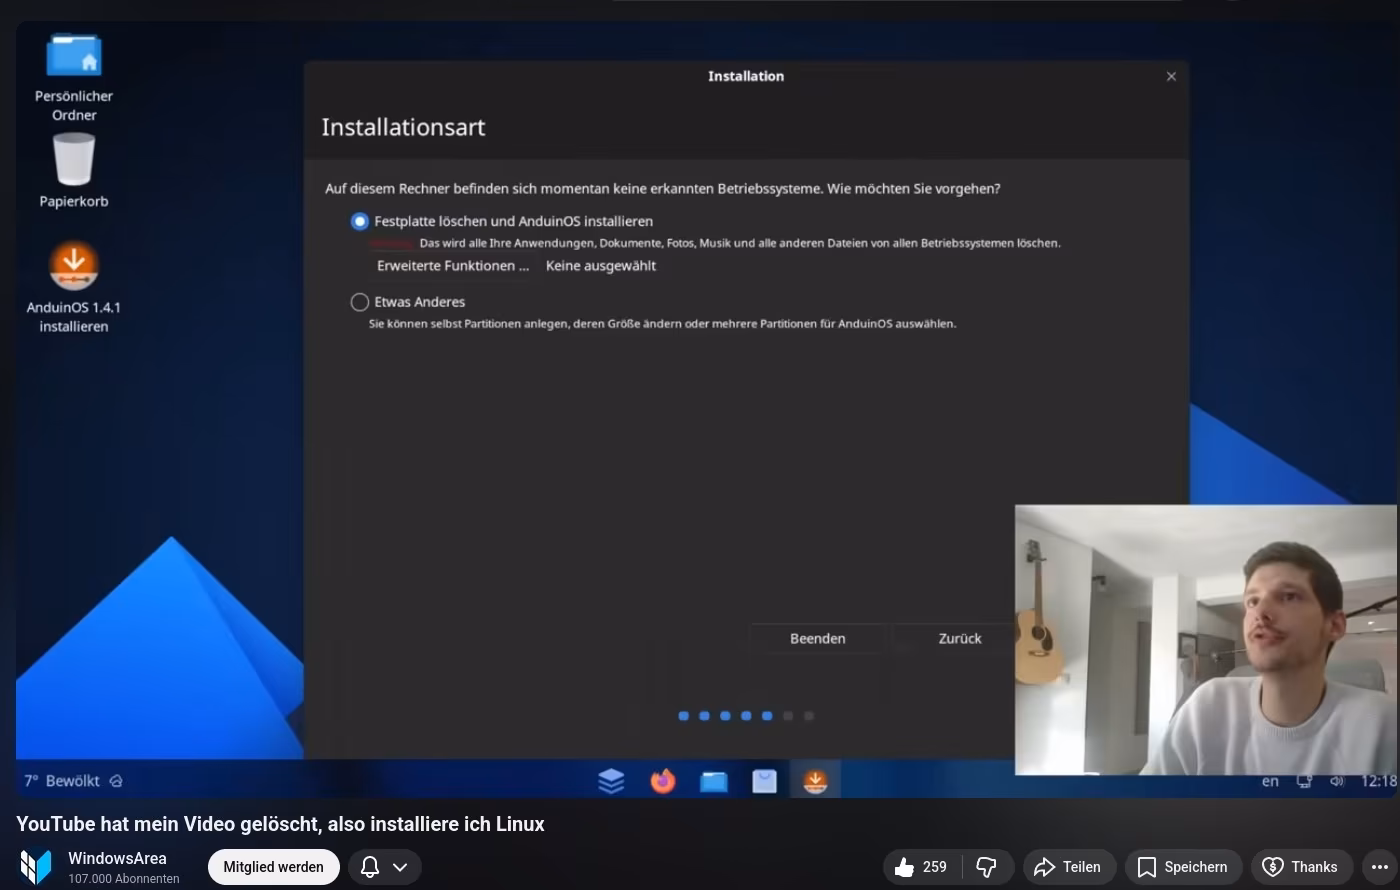The height and width of the screenshot is (890, 1400).
Task: Open the Firefox icon in the taskbar
Action: point(662,781)
